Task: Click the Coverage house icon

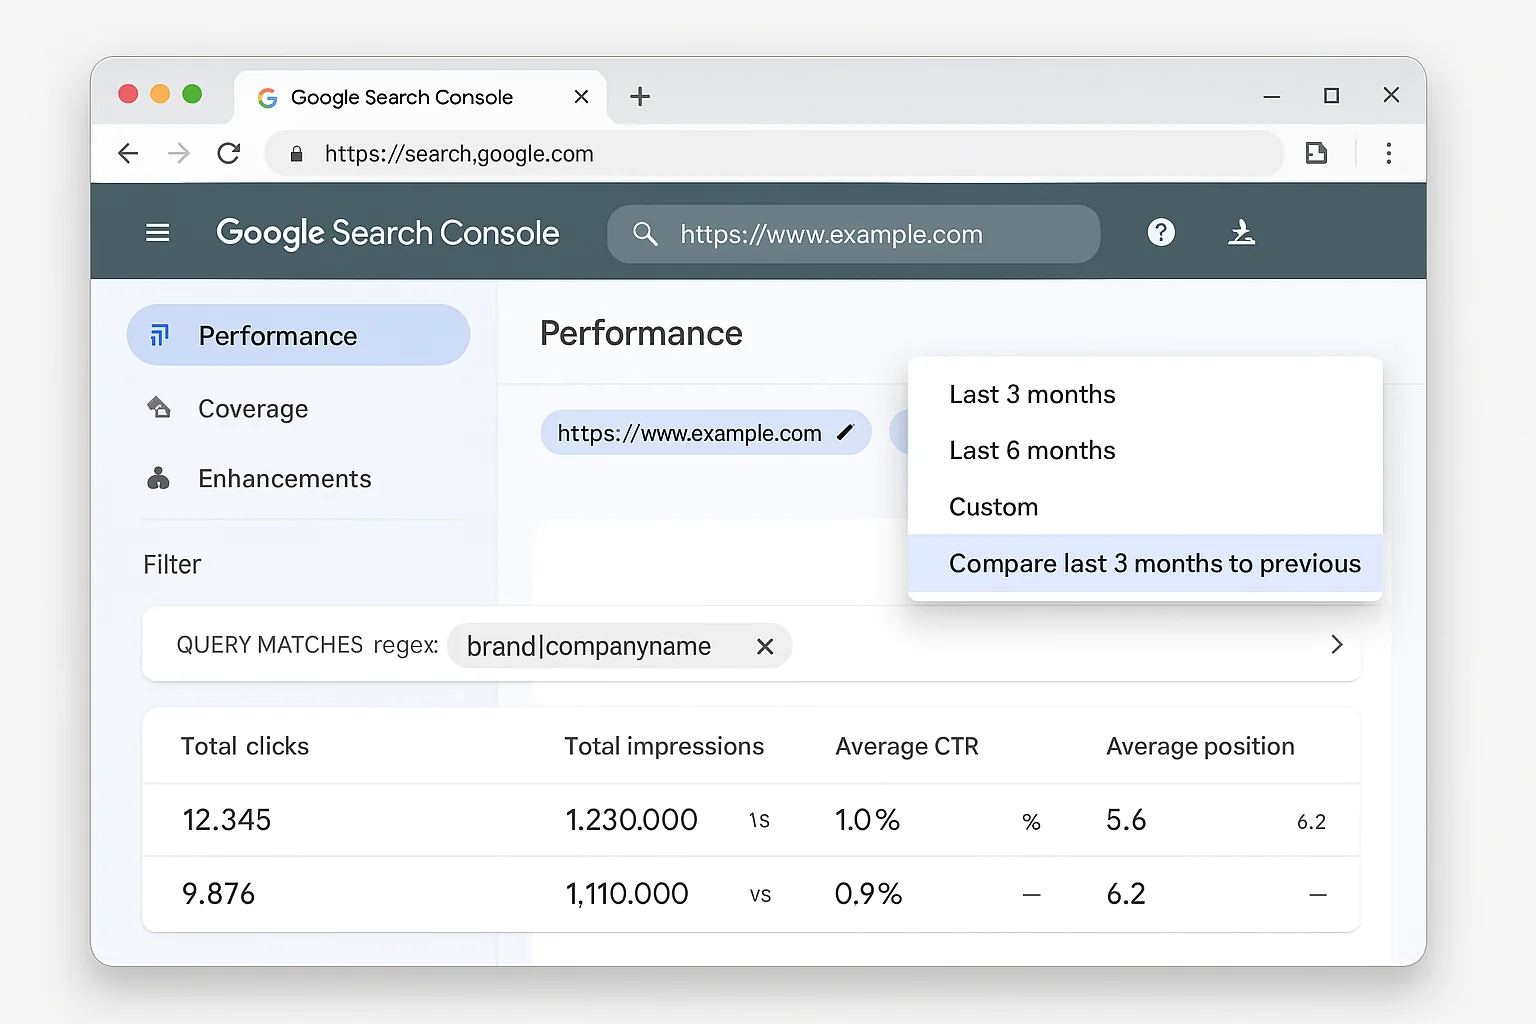Action: click(159, 408)
